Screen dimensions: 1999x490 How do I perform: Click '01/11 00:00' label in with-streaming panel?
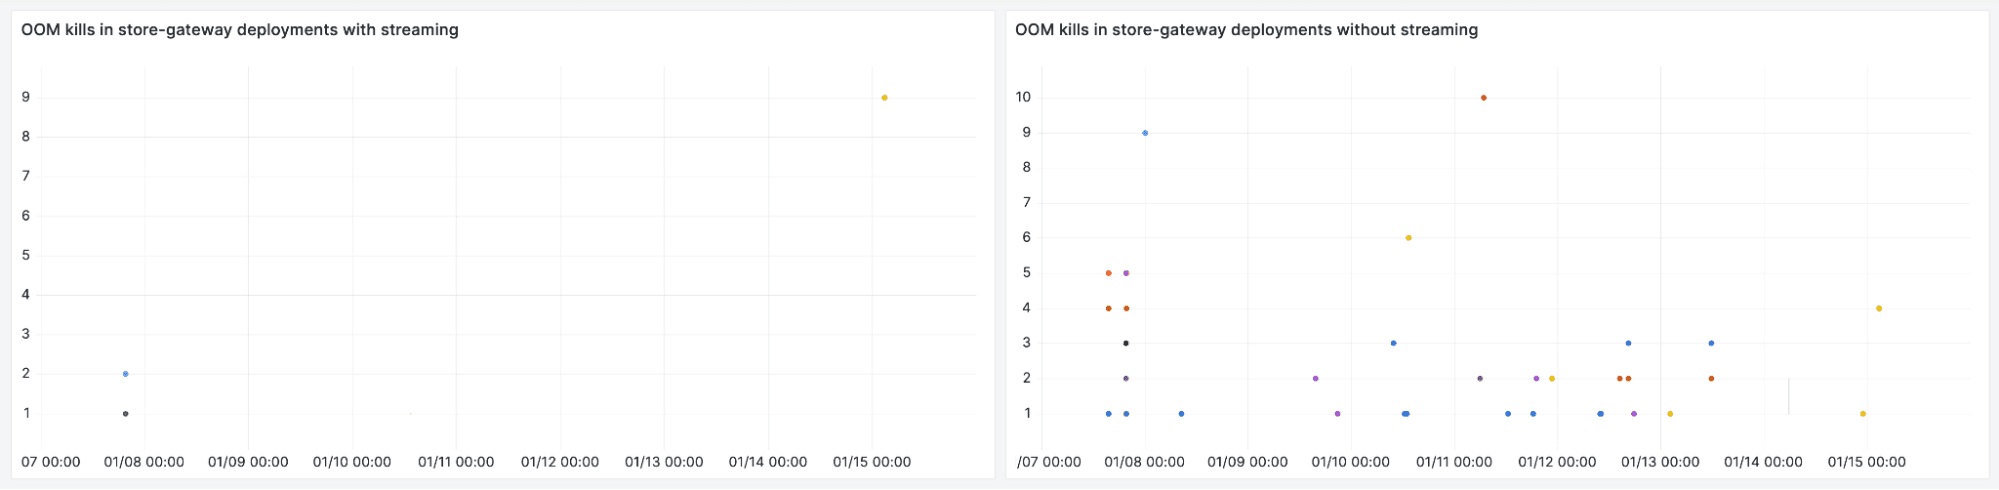[456, 462]
